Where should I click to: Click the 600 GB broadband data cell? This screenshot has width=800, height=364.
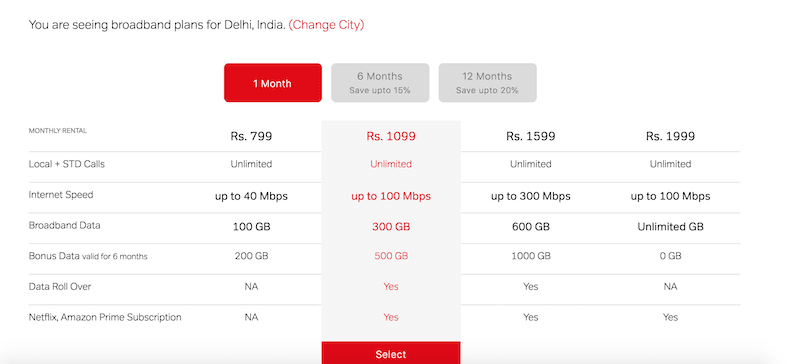tap(531, 227)
